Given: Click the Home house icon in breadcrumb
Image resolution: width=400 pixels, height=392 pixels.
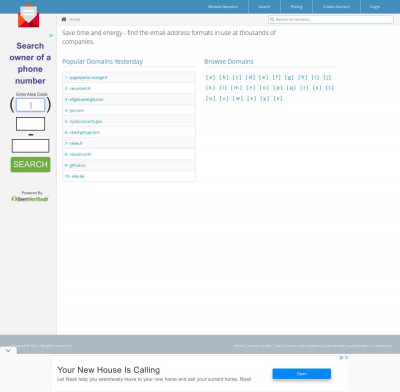Looking at the screenshot, I should pyautogui.click(x=64, y=19).
